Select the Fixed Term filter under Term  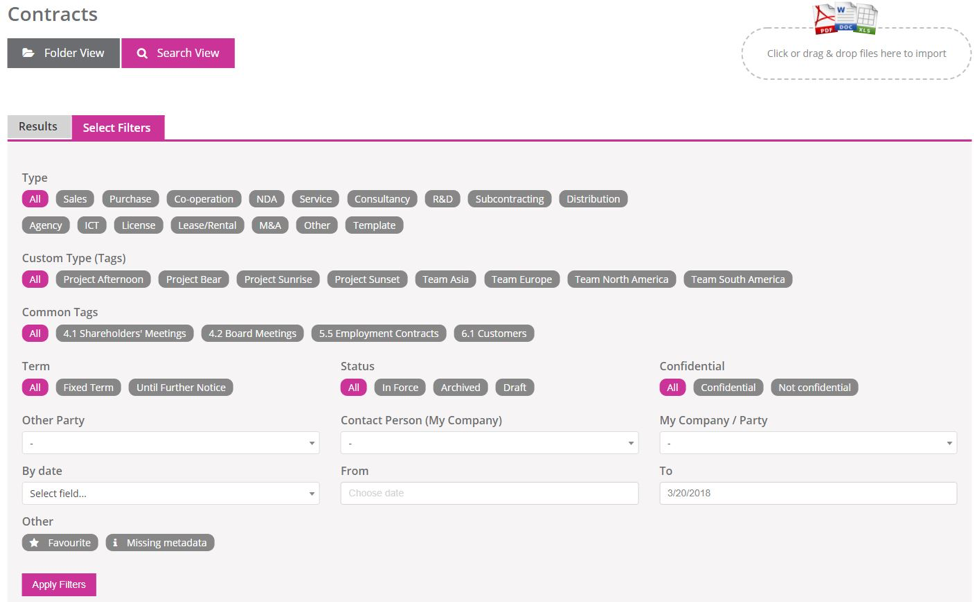click(87, 387)
